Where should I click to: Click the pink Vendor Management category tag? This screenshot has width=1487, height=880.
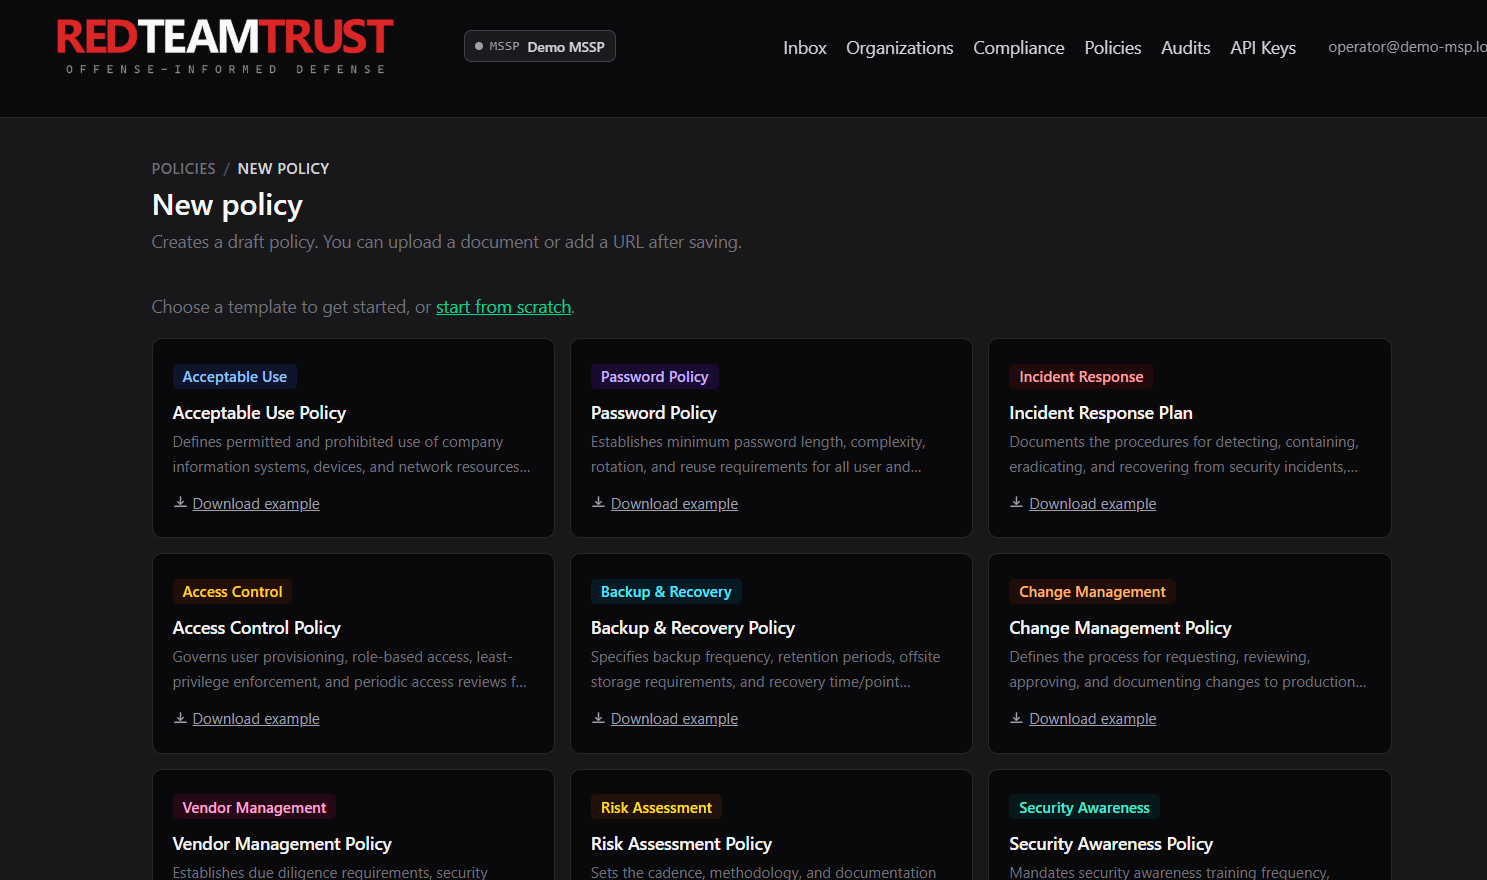pyautogui.click(x=254, y=808)
